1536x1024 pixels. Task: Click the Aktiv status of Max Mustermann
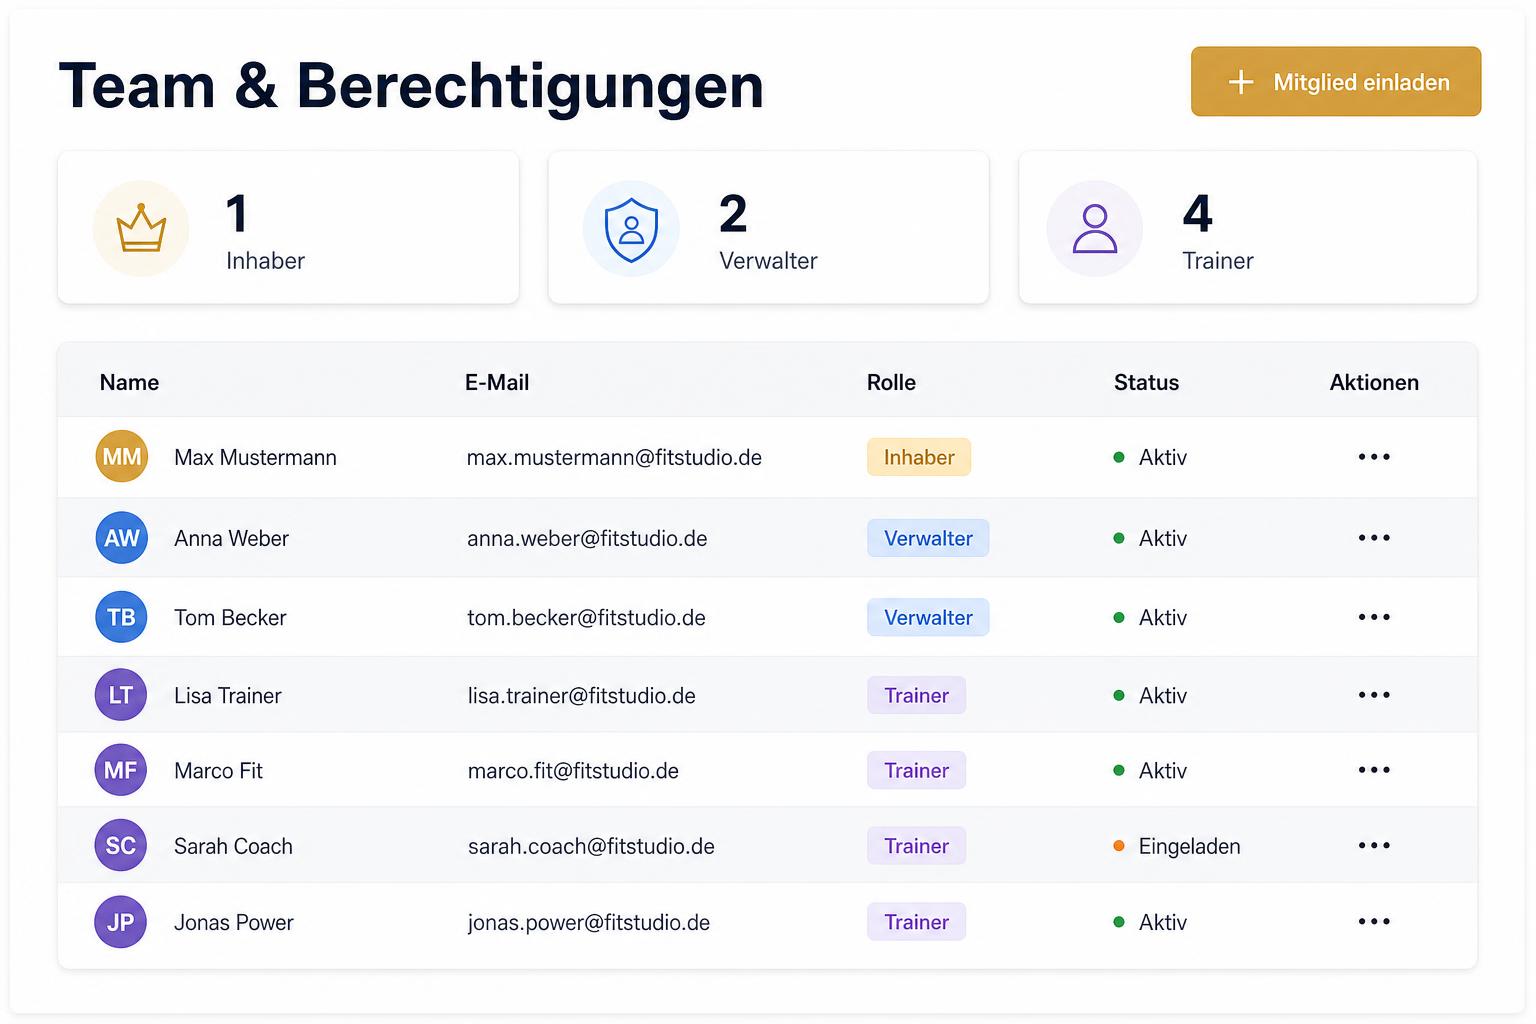1150,457
